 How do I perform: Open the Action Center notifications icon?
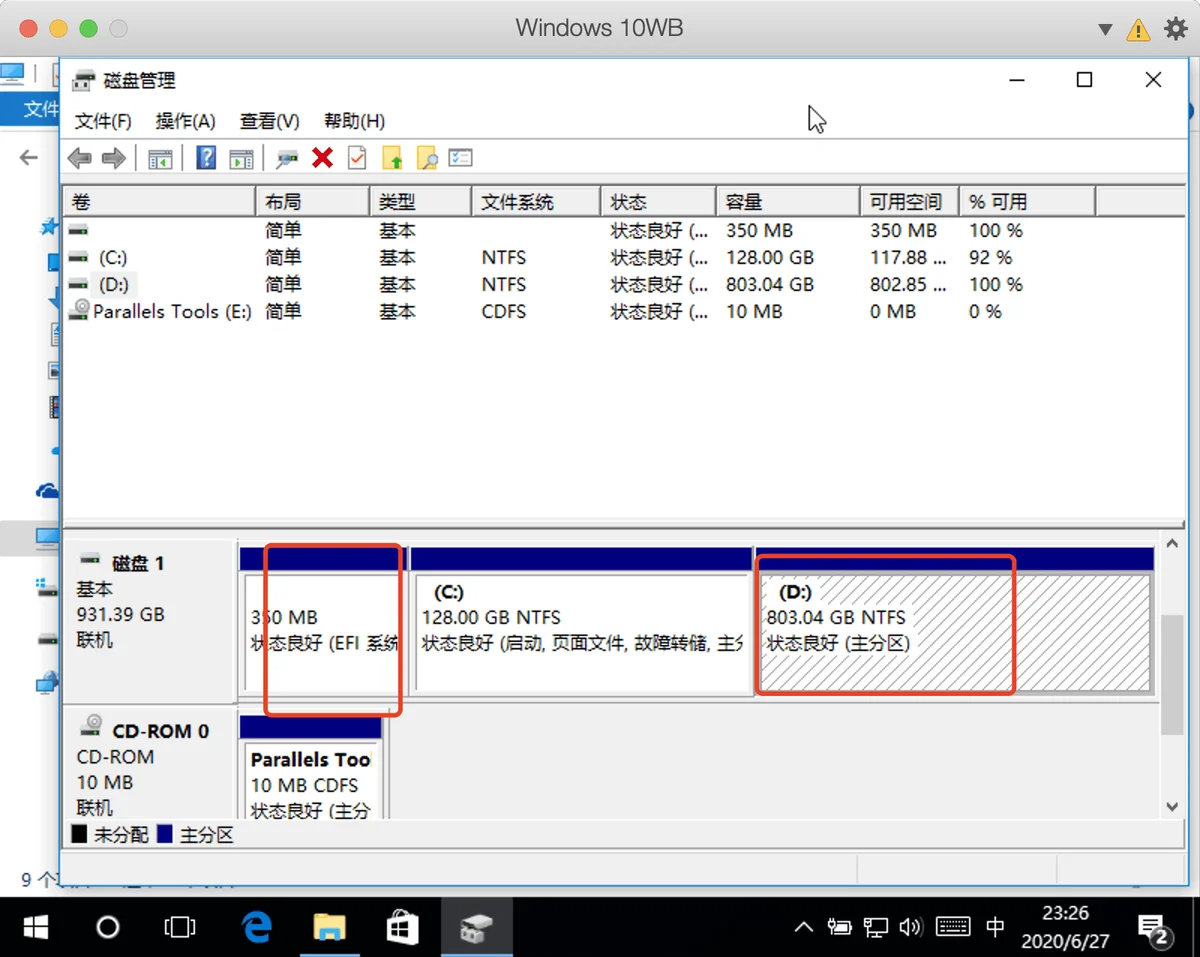click(1154, 930)
